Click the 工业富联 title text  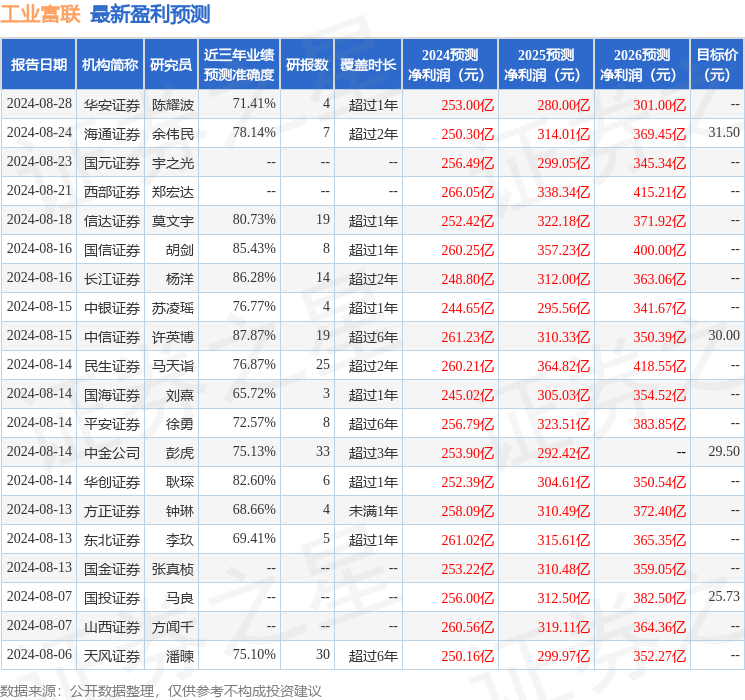[40, 13]
